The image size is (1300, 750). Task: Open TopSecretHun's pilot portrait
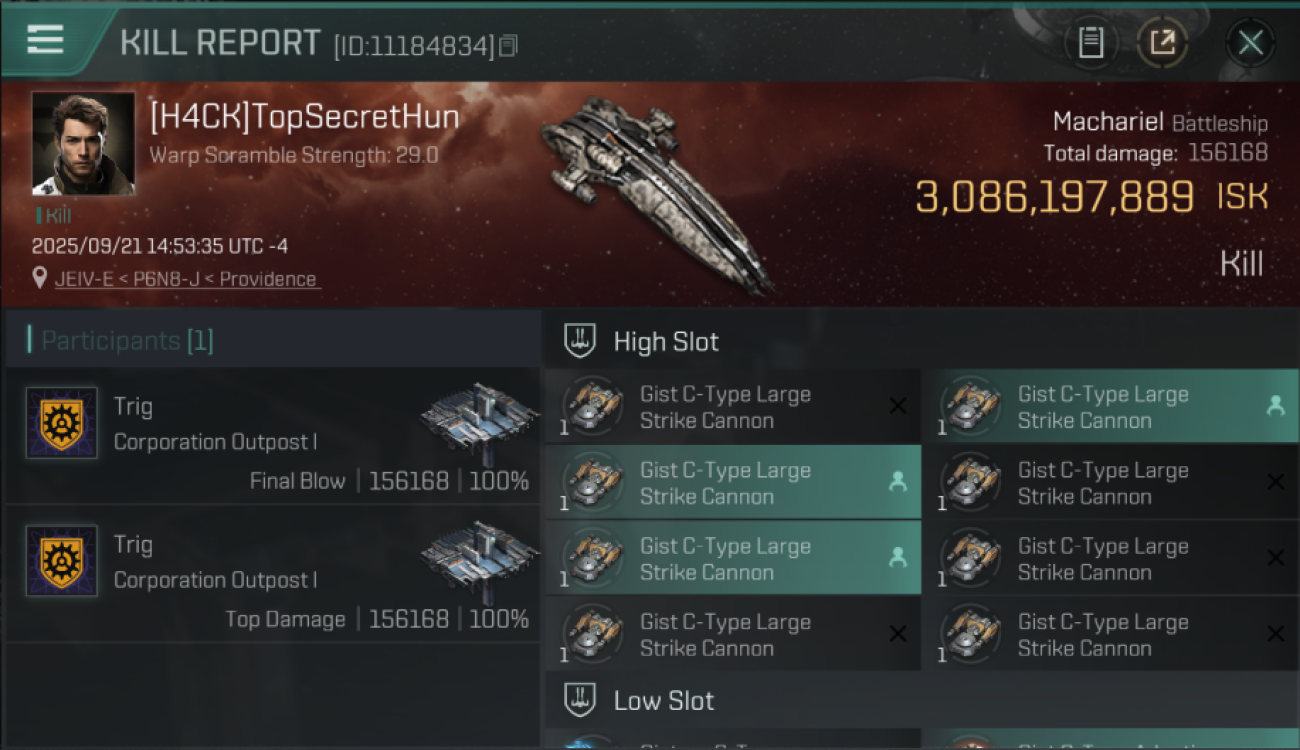pos(83,143)
